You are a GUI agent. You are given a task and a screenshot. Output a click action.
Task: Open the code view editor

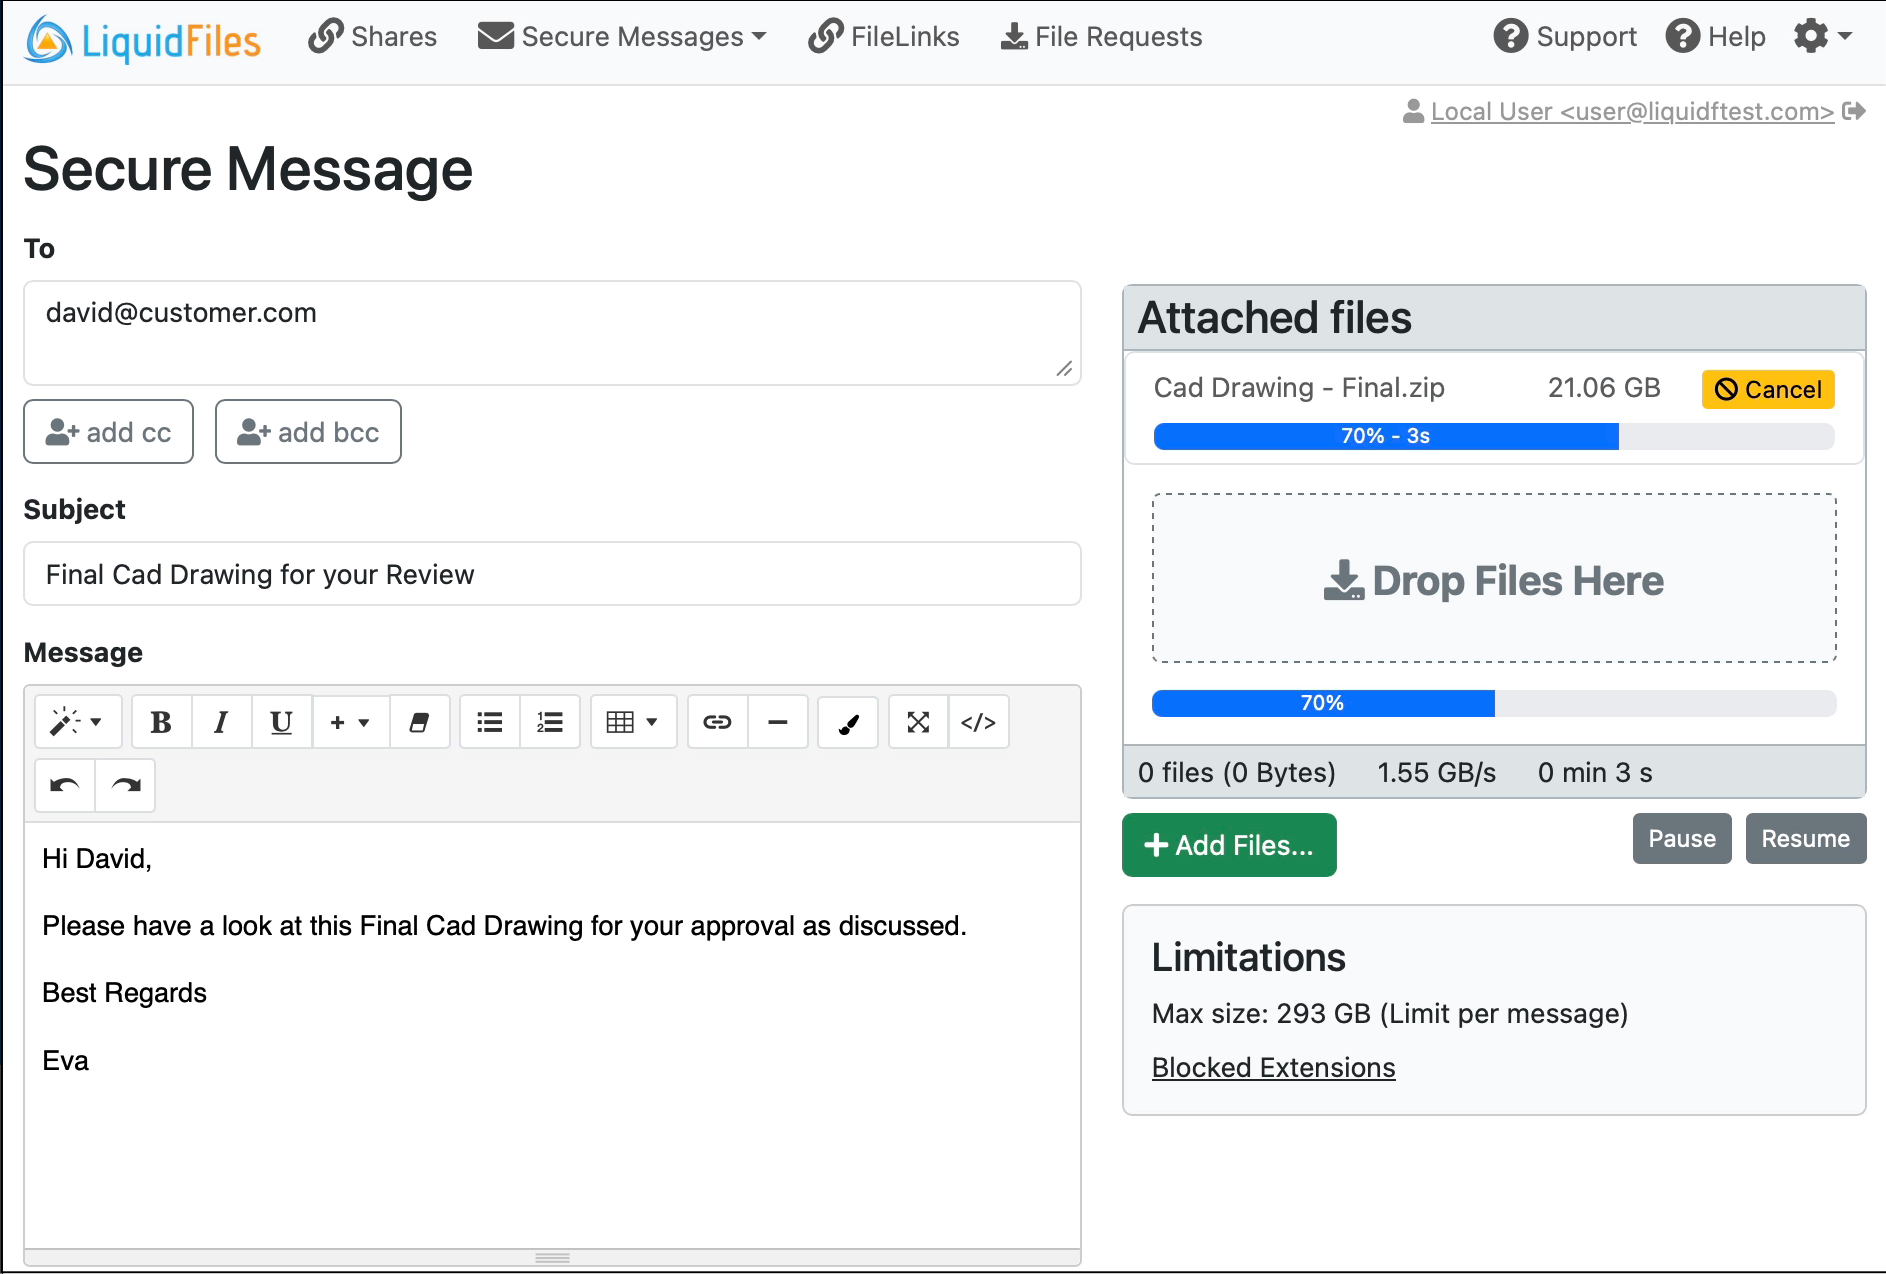(977, 721)
